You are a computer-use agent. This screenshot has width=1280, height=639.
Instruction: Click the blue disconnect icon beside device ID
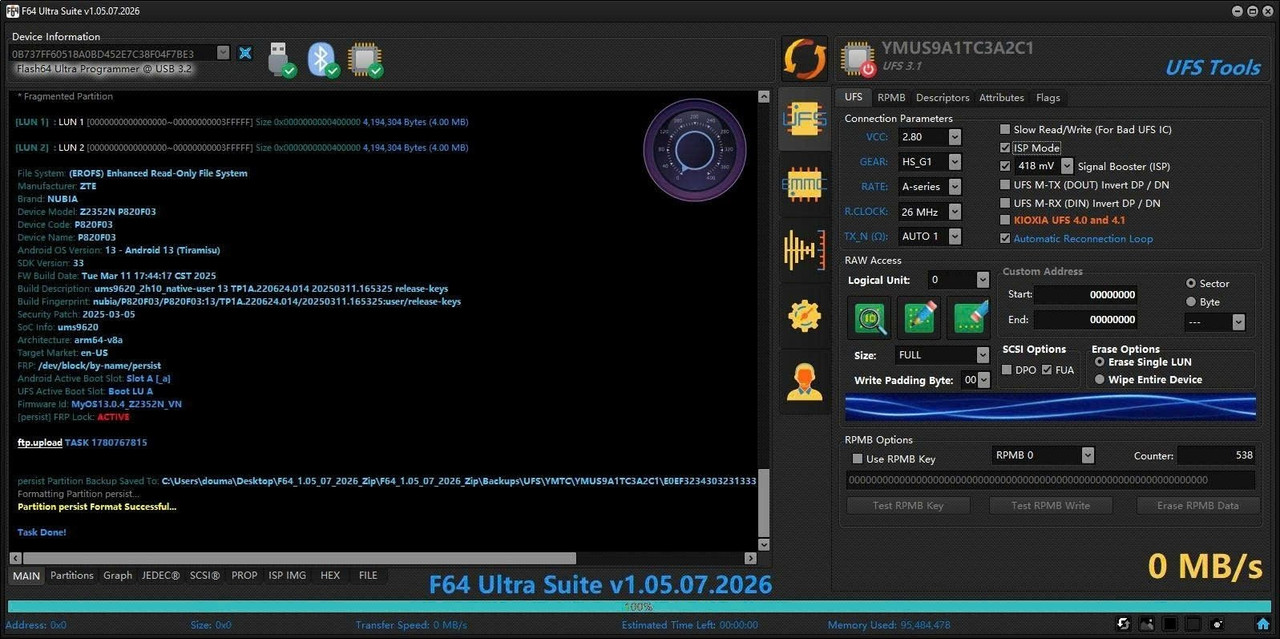tap(245, 53)
